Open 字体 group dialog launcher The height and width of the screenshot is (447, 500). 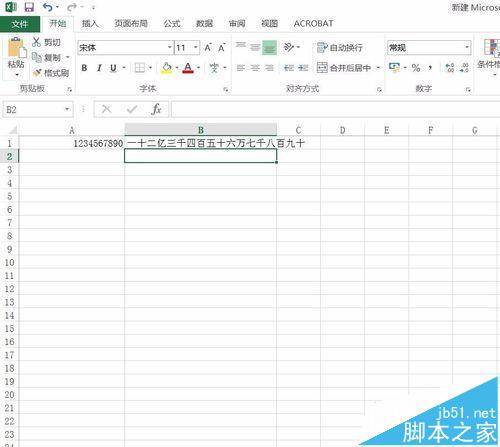[226, 89]
